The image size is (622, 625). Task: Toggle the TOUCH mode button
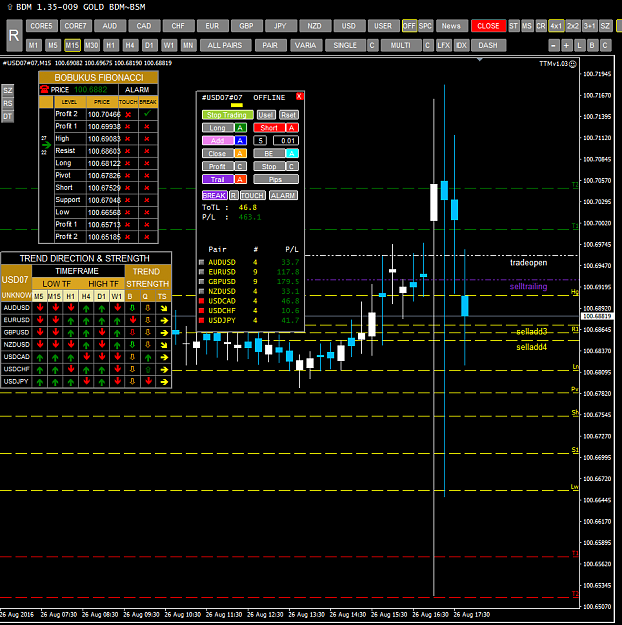pyautogui.click(x=252, y=195)
